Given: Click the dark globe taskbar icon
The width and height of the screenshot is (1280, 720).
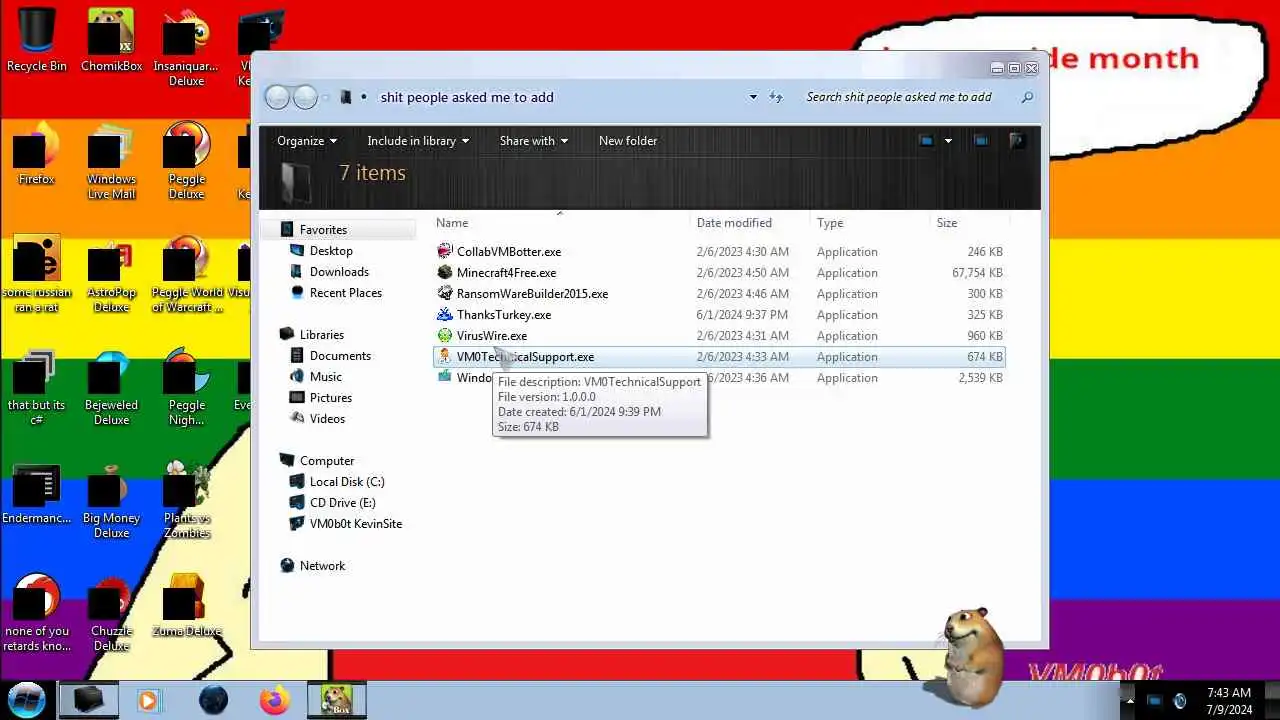Looking at the screenshot, I should point(213,700).
